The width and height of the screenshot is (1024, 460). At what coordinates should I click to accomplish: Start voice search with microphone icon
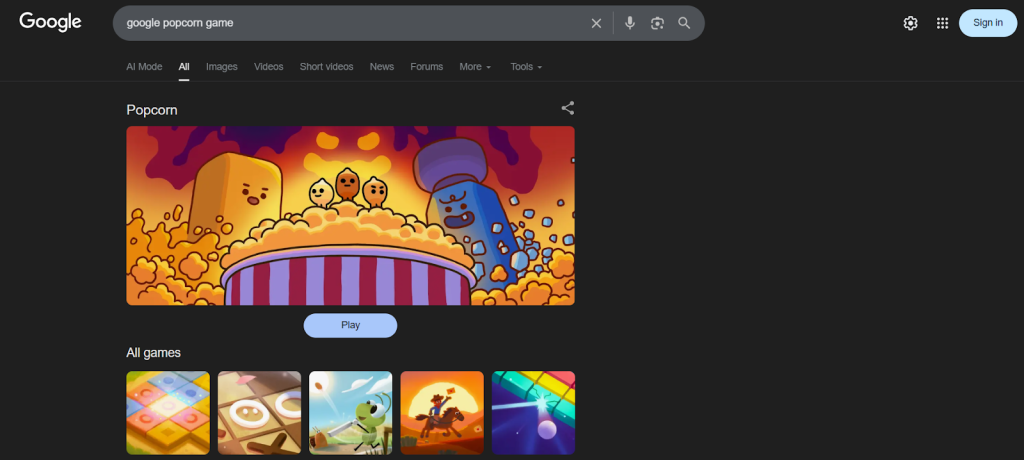pyautogui.click(x=630, y=23)
